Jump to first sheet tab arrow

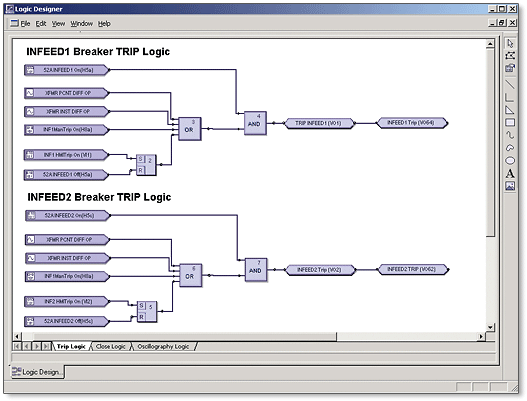coord(17,346)
